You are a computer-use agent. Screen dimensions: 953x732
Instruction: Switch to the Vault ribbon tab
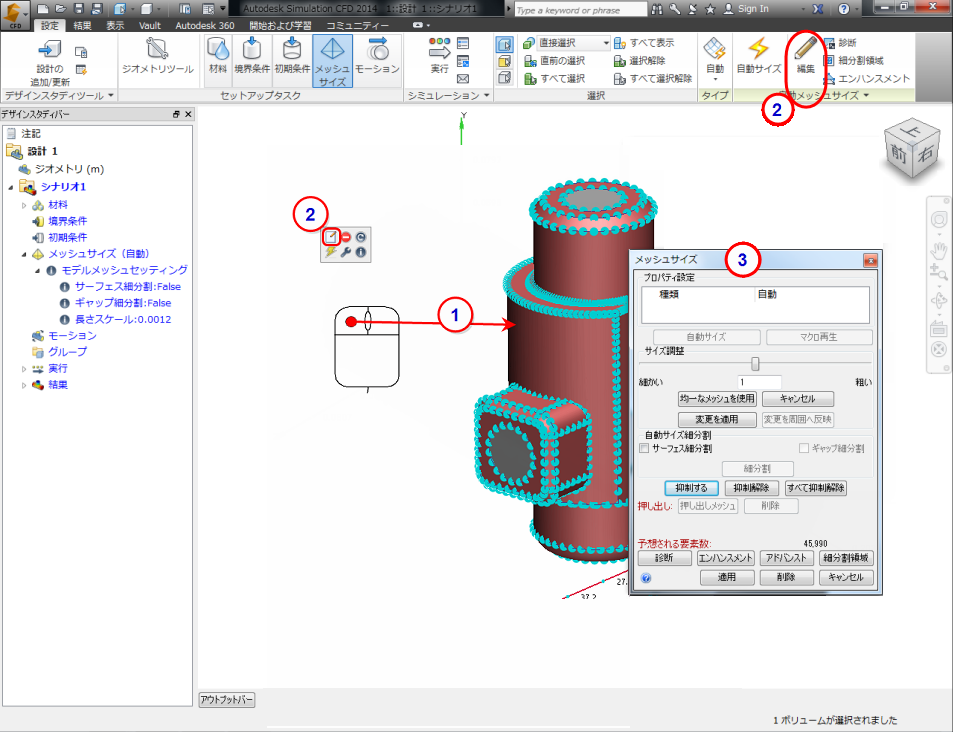(x=150, y=26)
